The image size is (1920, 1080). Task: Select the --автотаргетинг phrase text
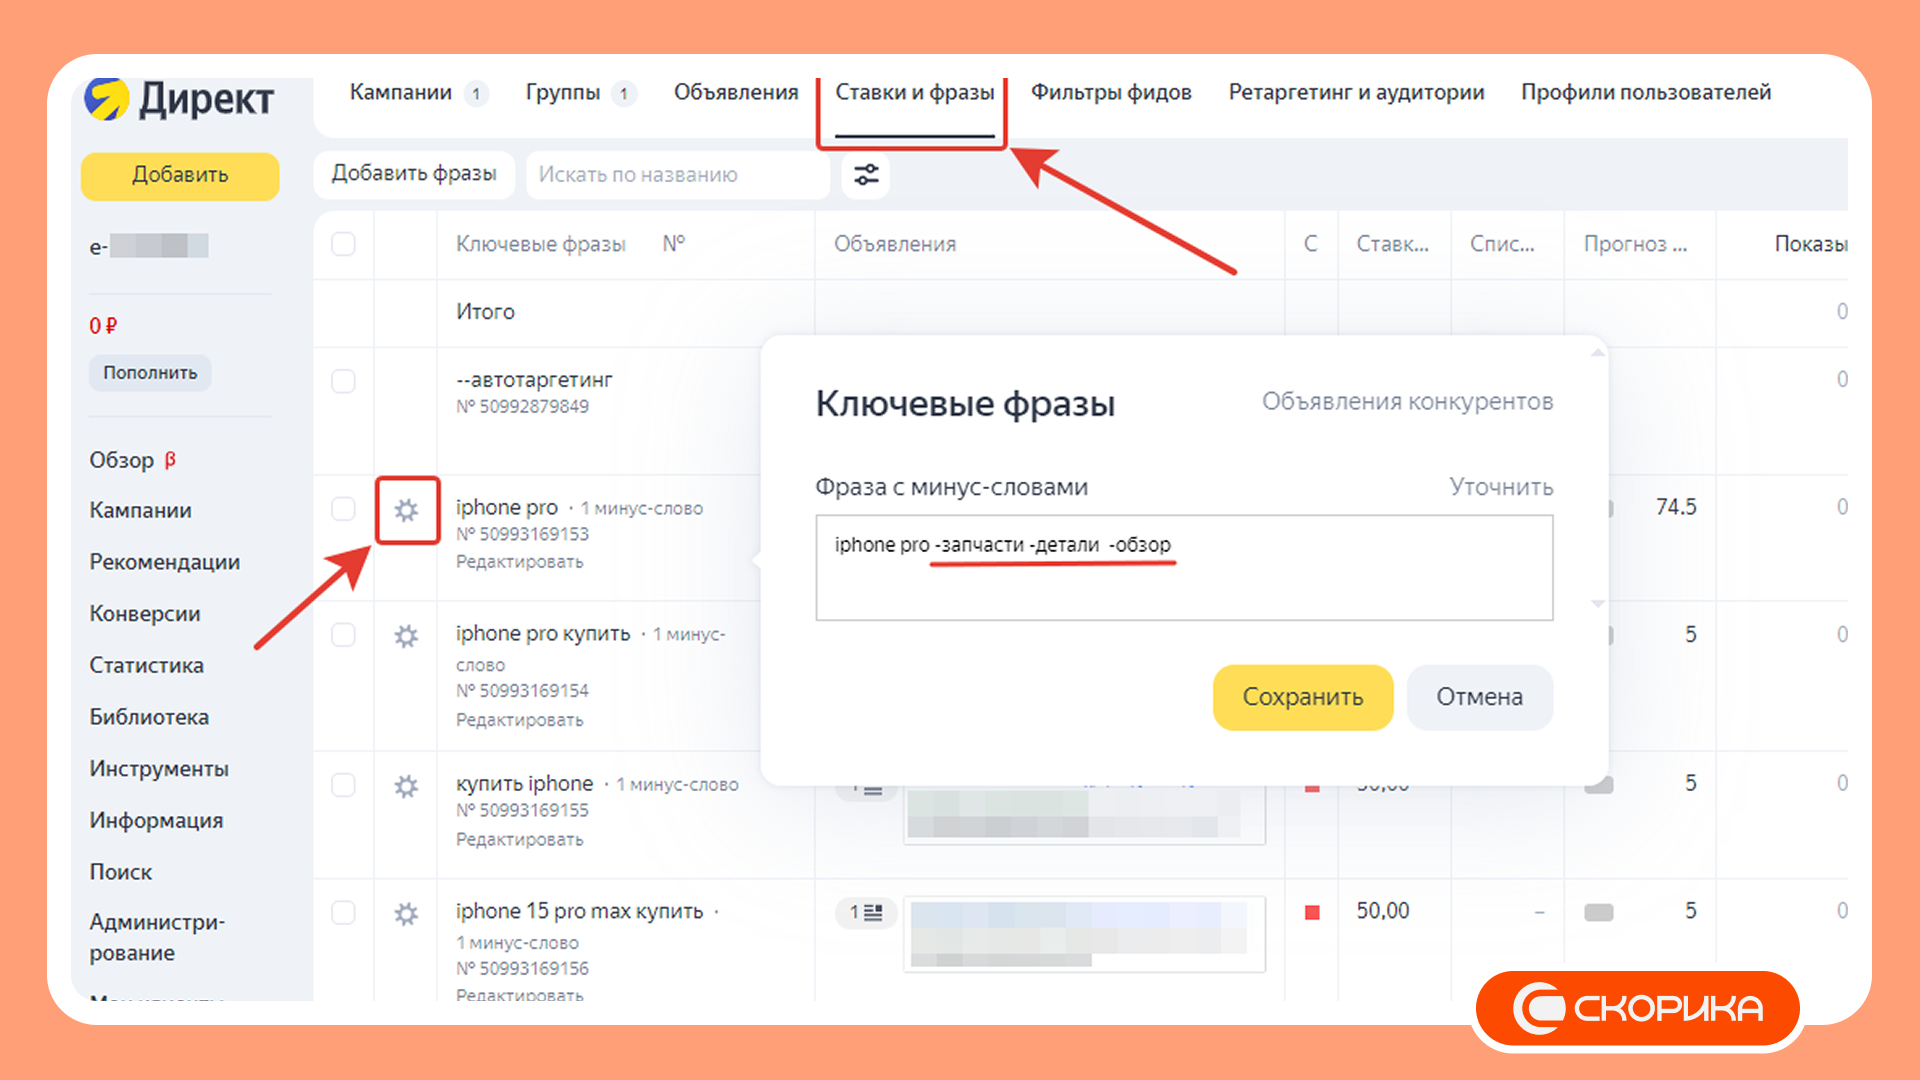[x=534, y=380]
